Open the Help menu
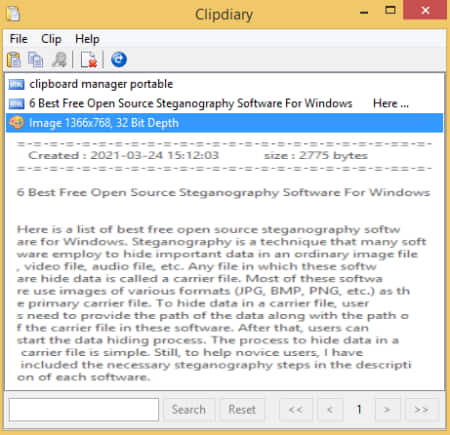 pyautogui.click(x=87, y=39)
